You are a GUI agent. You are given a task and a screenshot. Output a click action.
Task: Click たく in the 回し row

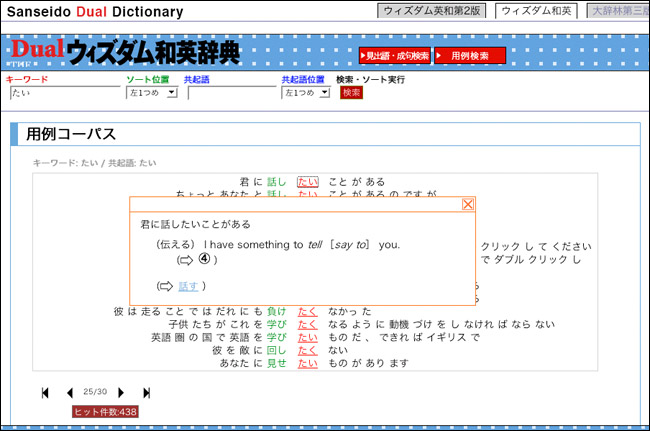(x=308, y=351)
